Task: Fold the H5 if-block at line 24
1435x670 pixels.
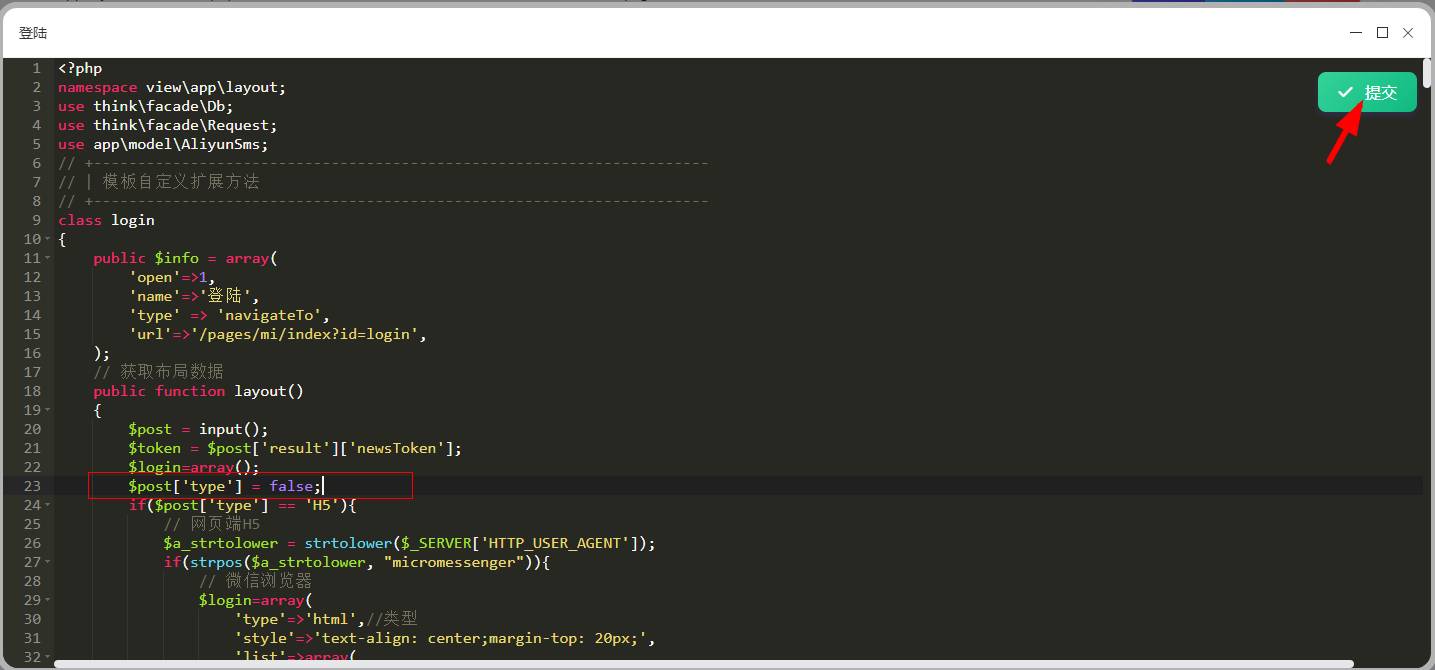Action: click(x=48, y=505)
